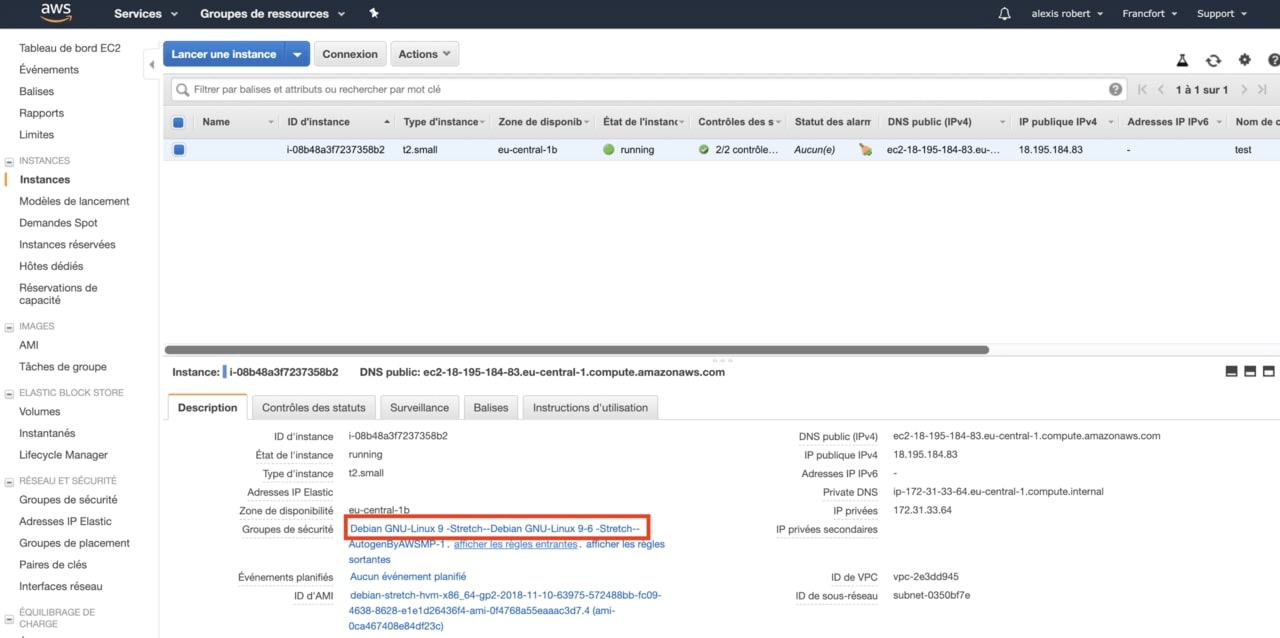
Task: Open the experiments flask icon
Action: pyautogui.click(x=1182, y=61)
